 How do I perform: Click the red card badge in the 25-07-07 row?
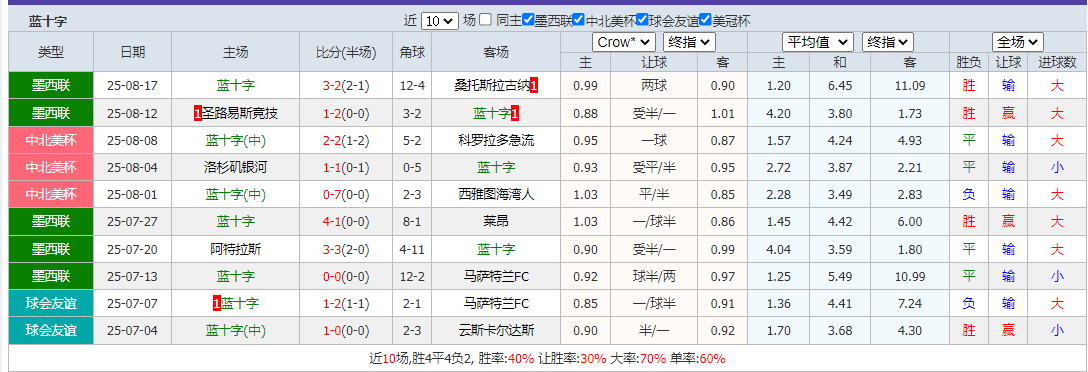click(x=216, y=303)
